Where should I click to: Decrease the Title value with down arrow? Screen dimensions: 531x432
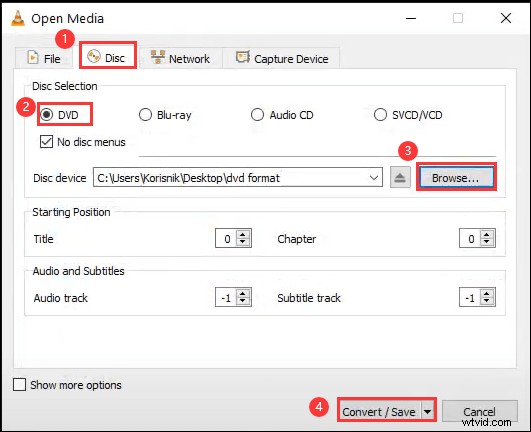(243, 242)
